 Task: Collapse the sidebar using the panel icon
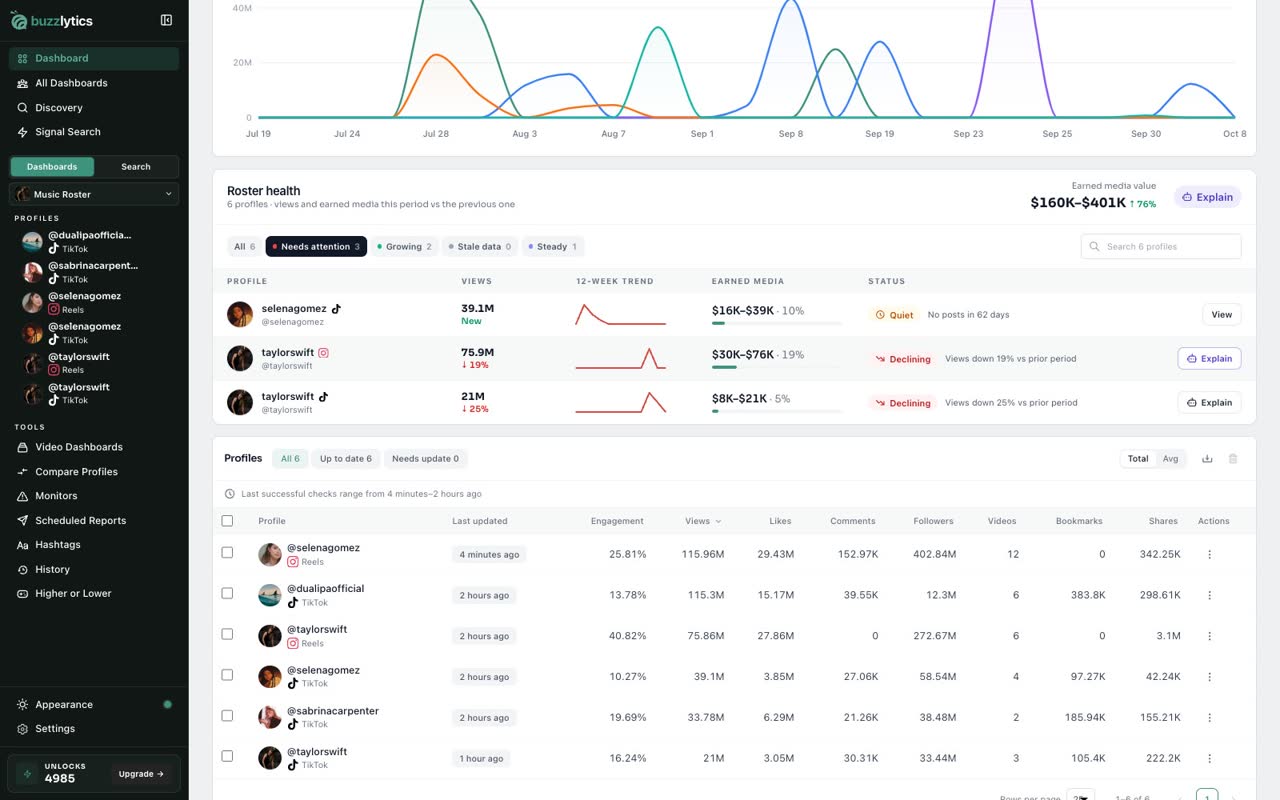[166, 20]
